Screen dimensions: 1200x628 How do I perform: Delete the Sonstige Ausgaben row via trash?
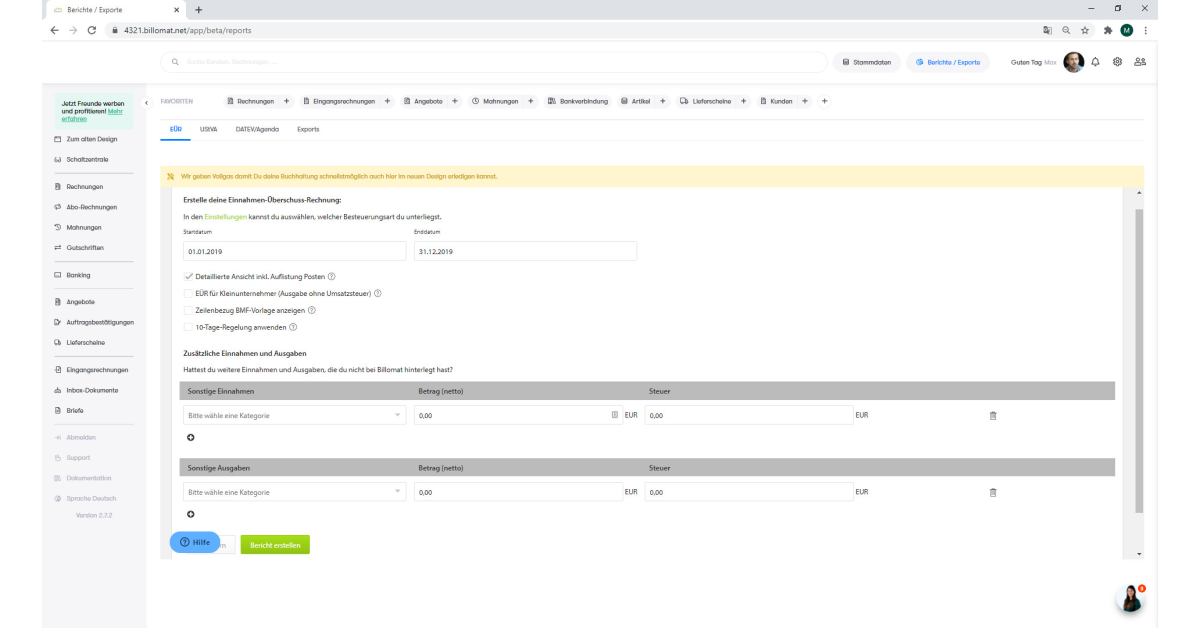coord(993,492)
